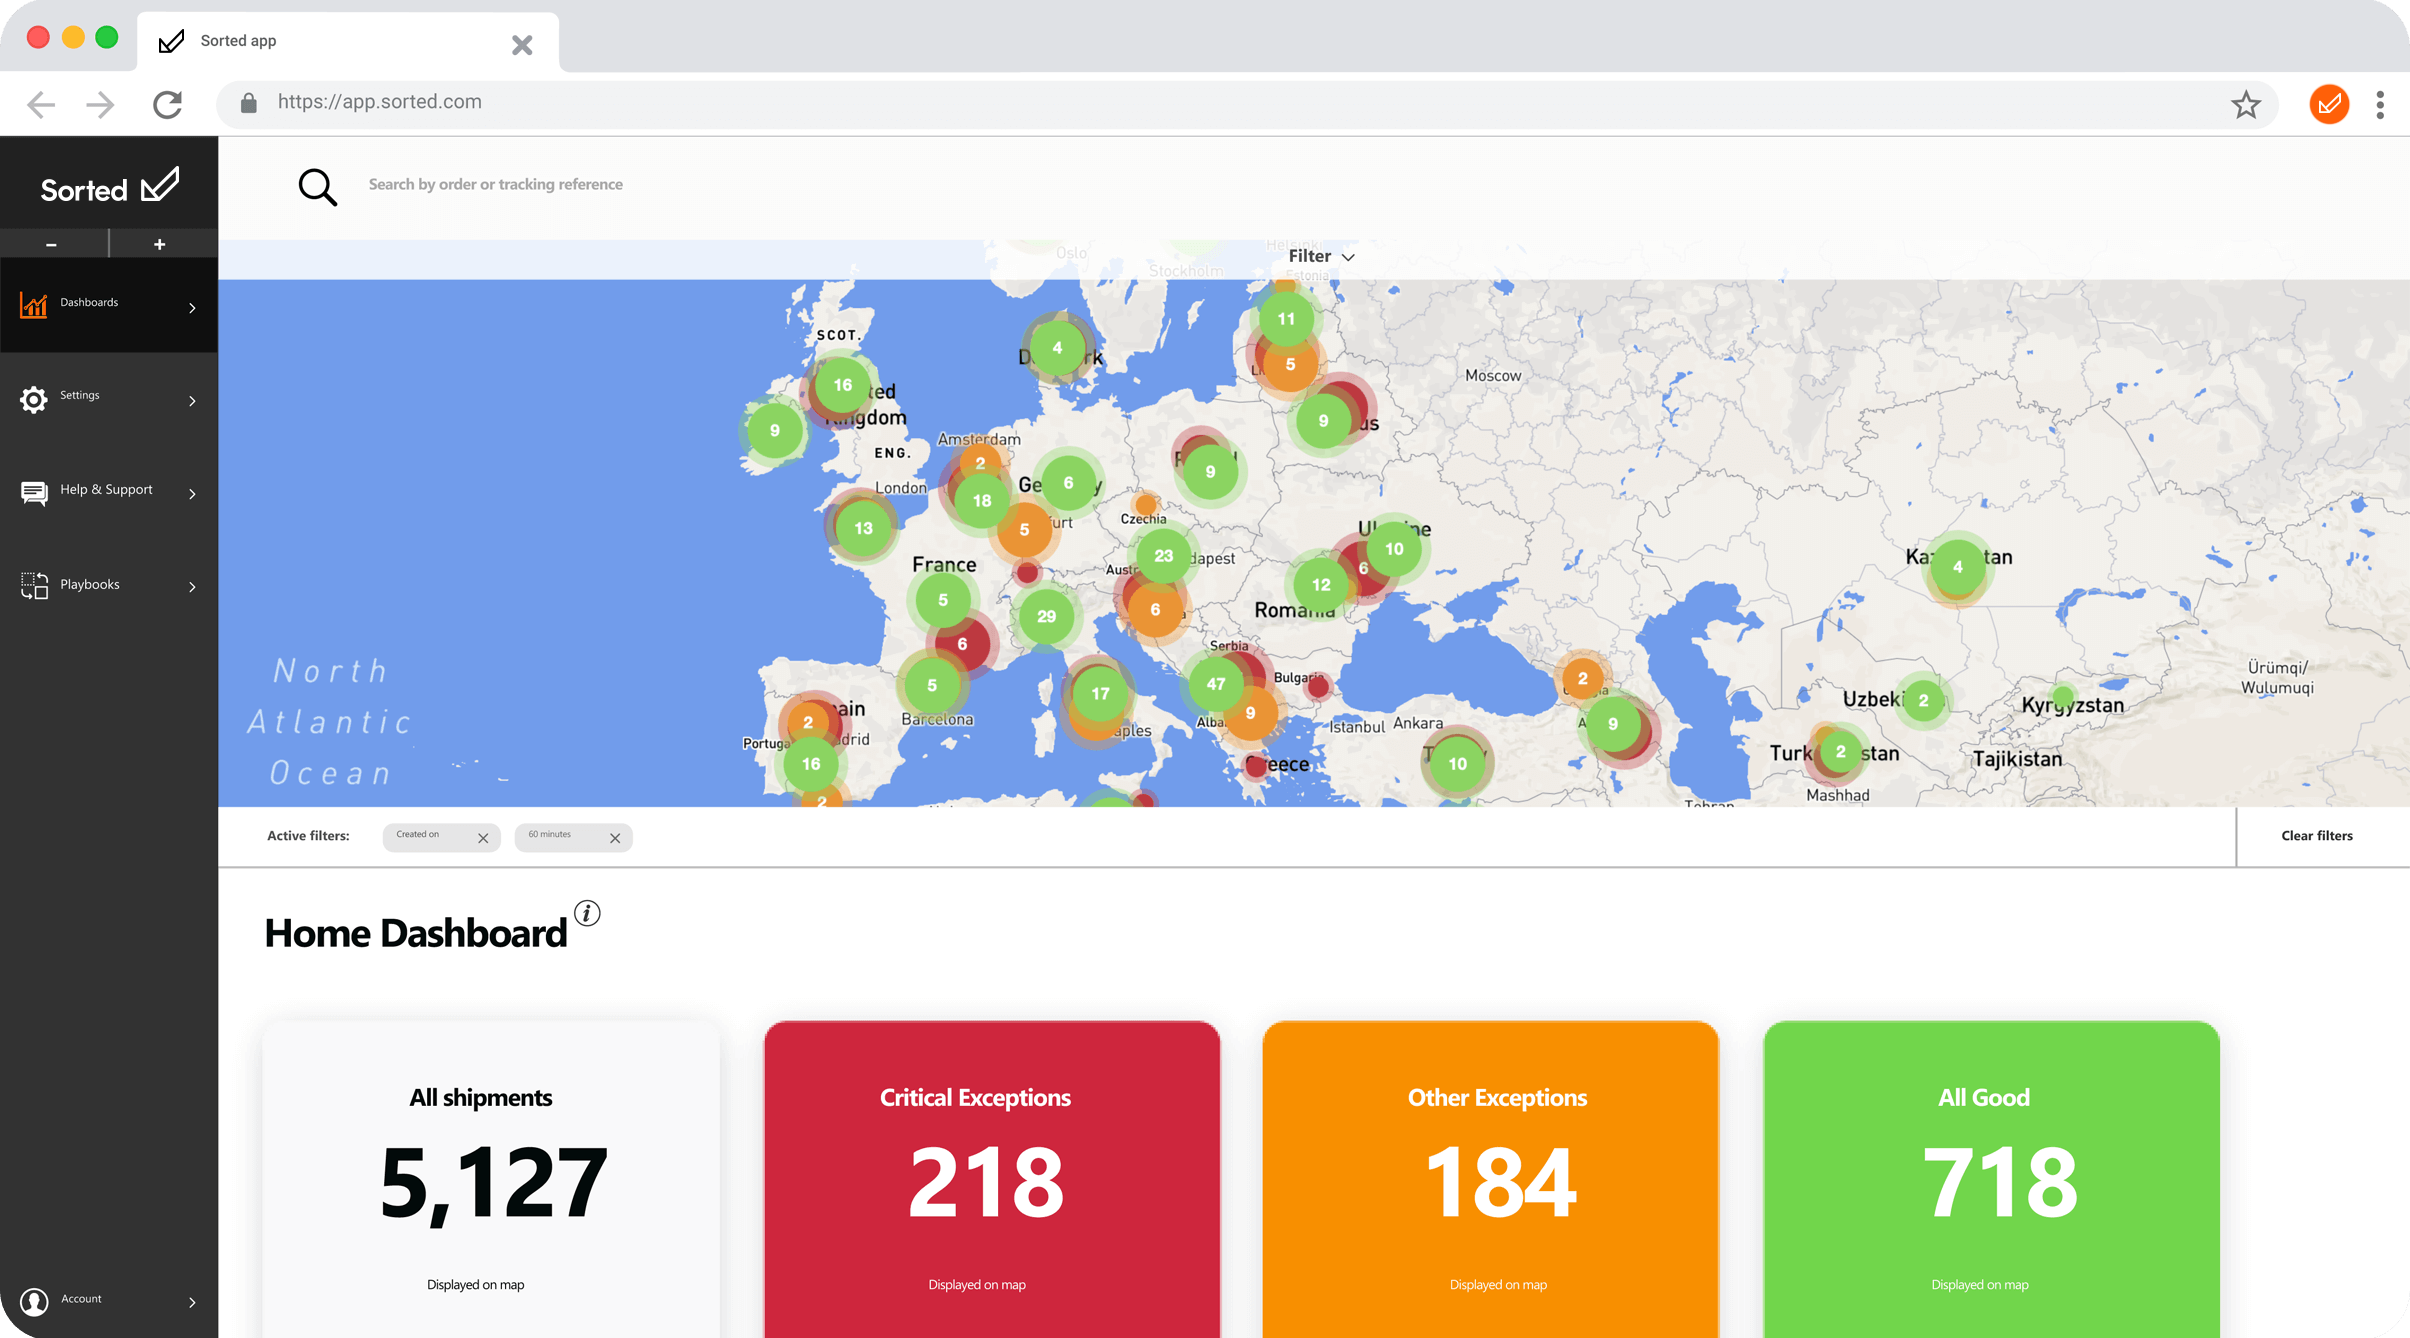
Task: Click map cluster 17 over Italy
Action: click(1100, 693)
